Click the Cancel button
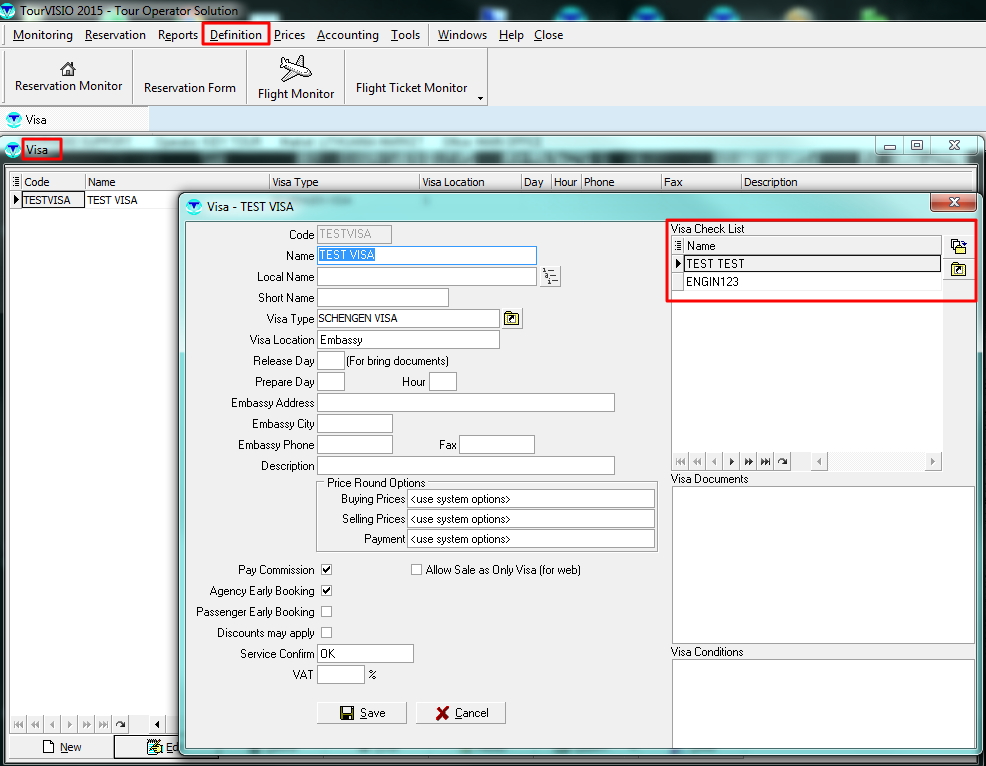This screenshot has width=986, height=766. point(461,713)
